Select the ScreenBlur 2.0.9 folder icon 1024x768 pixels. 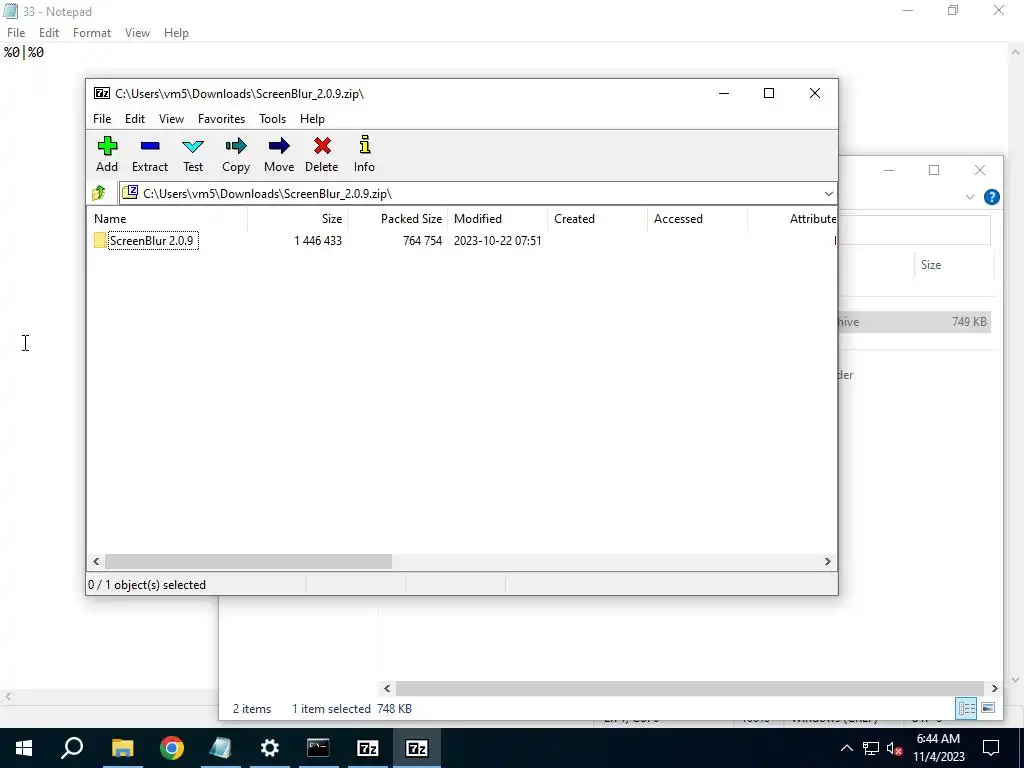click(x=100, y=240)
